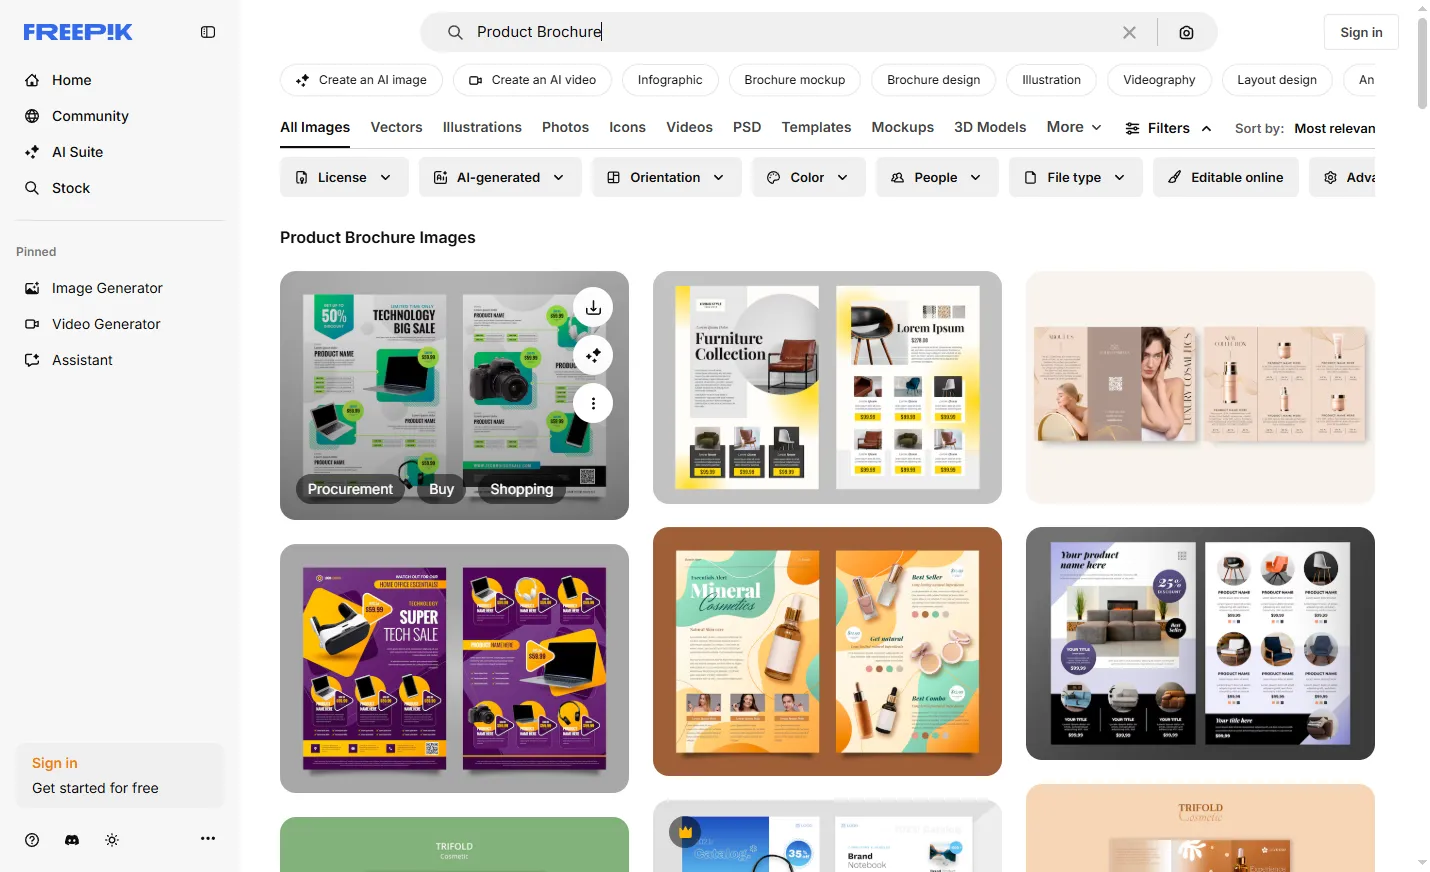
Task: Open luxury cosmetics beige brochure thumbnail
Action: (x=1200, y=387)
